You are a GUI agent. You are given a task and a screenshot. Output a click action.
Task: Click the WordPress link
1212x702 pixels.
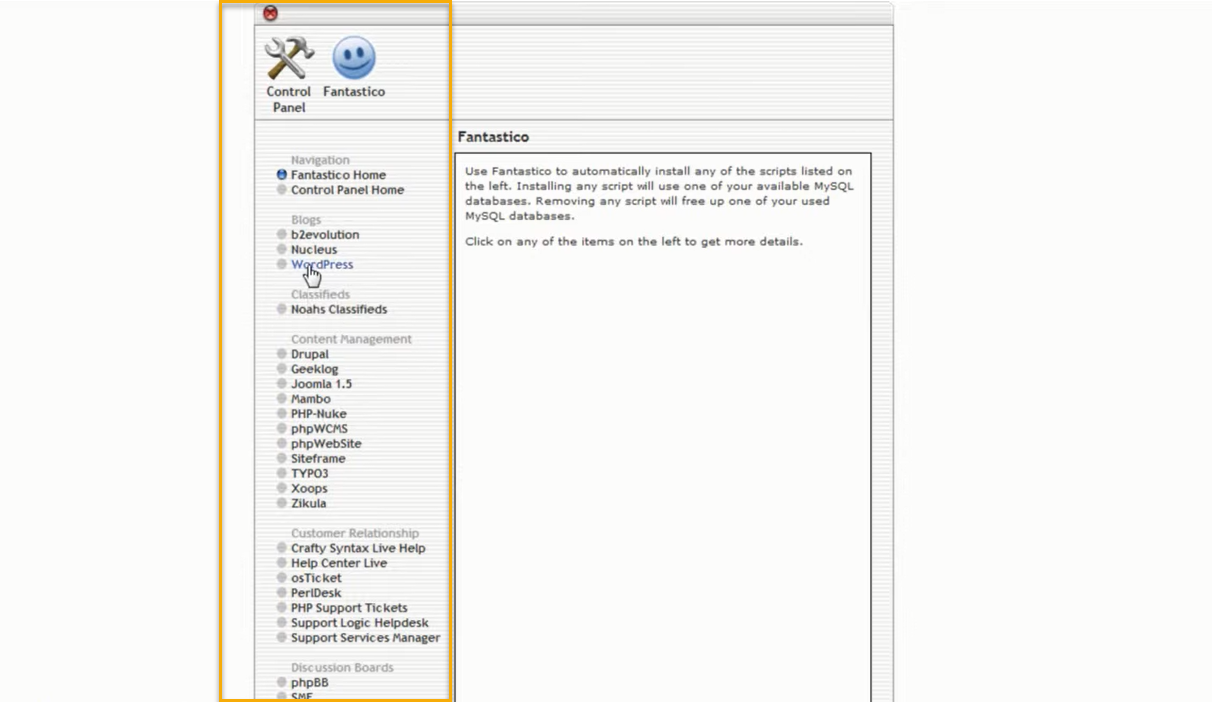point(322,265)
